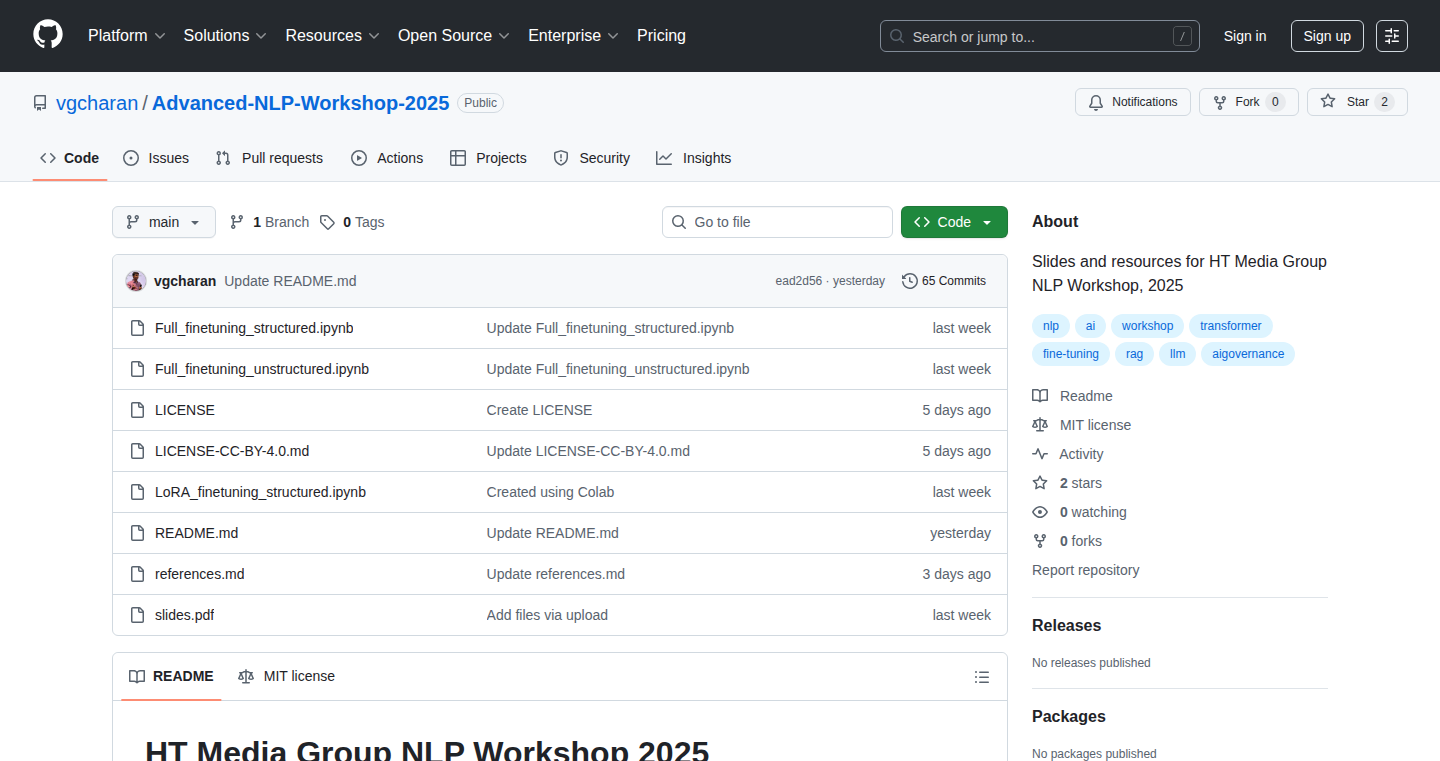Click file icon for Full_finetuning_unstructured.ipynb
The image size is (1440, 761).
coord(137,369)
